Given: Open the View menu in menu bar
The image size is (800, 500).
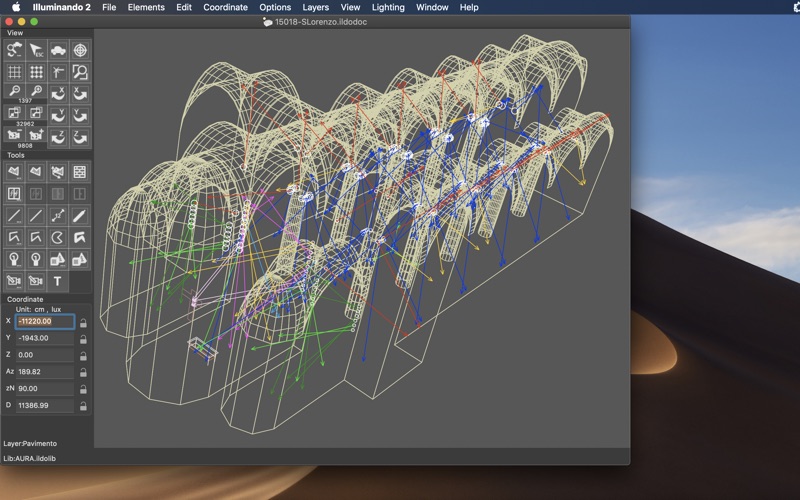Looking at the screenshot, I should (350, 7).
